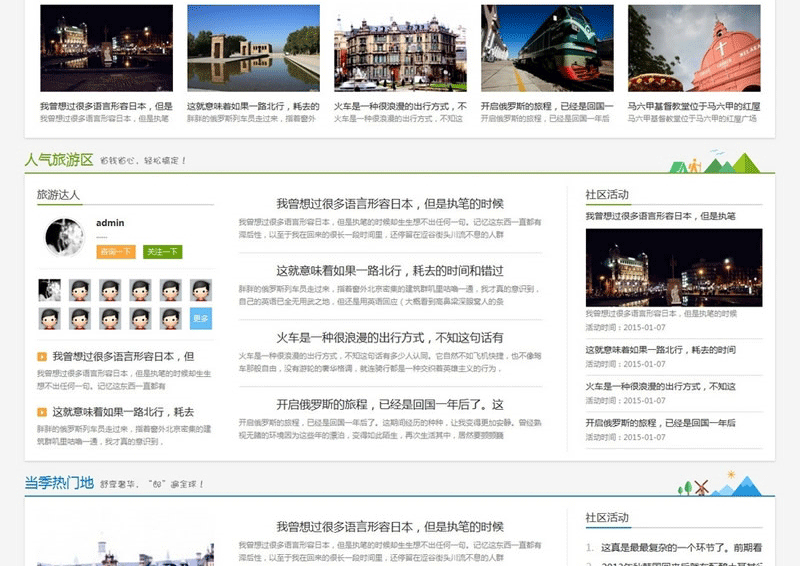Open the ornate European building photo
800x566 pixels.
[401, 48]
